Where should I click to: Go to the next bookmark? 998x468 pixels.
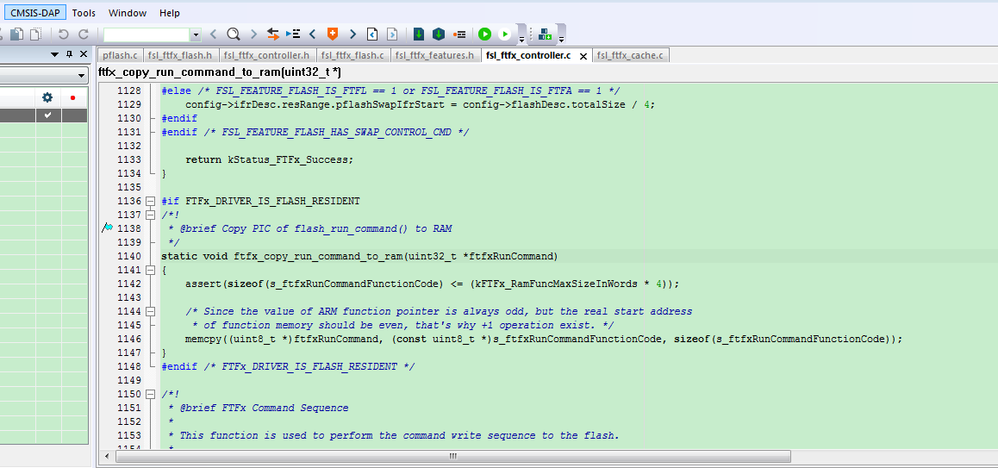tap(353, 34)
